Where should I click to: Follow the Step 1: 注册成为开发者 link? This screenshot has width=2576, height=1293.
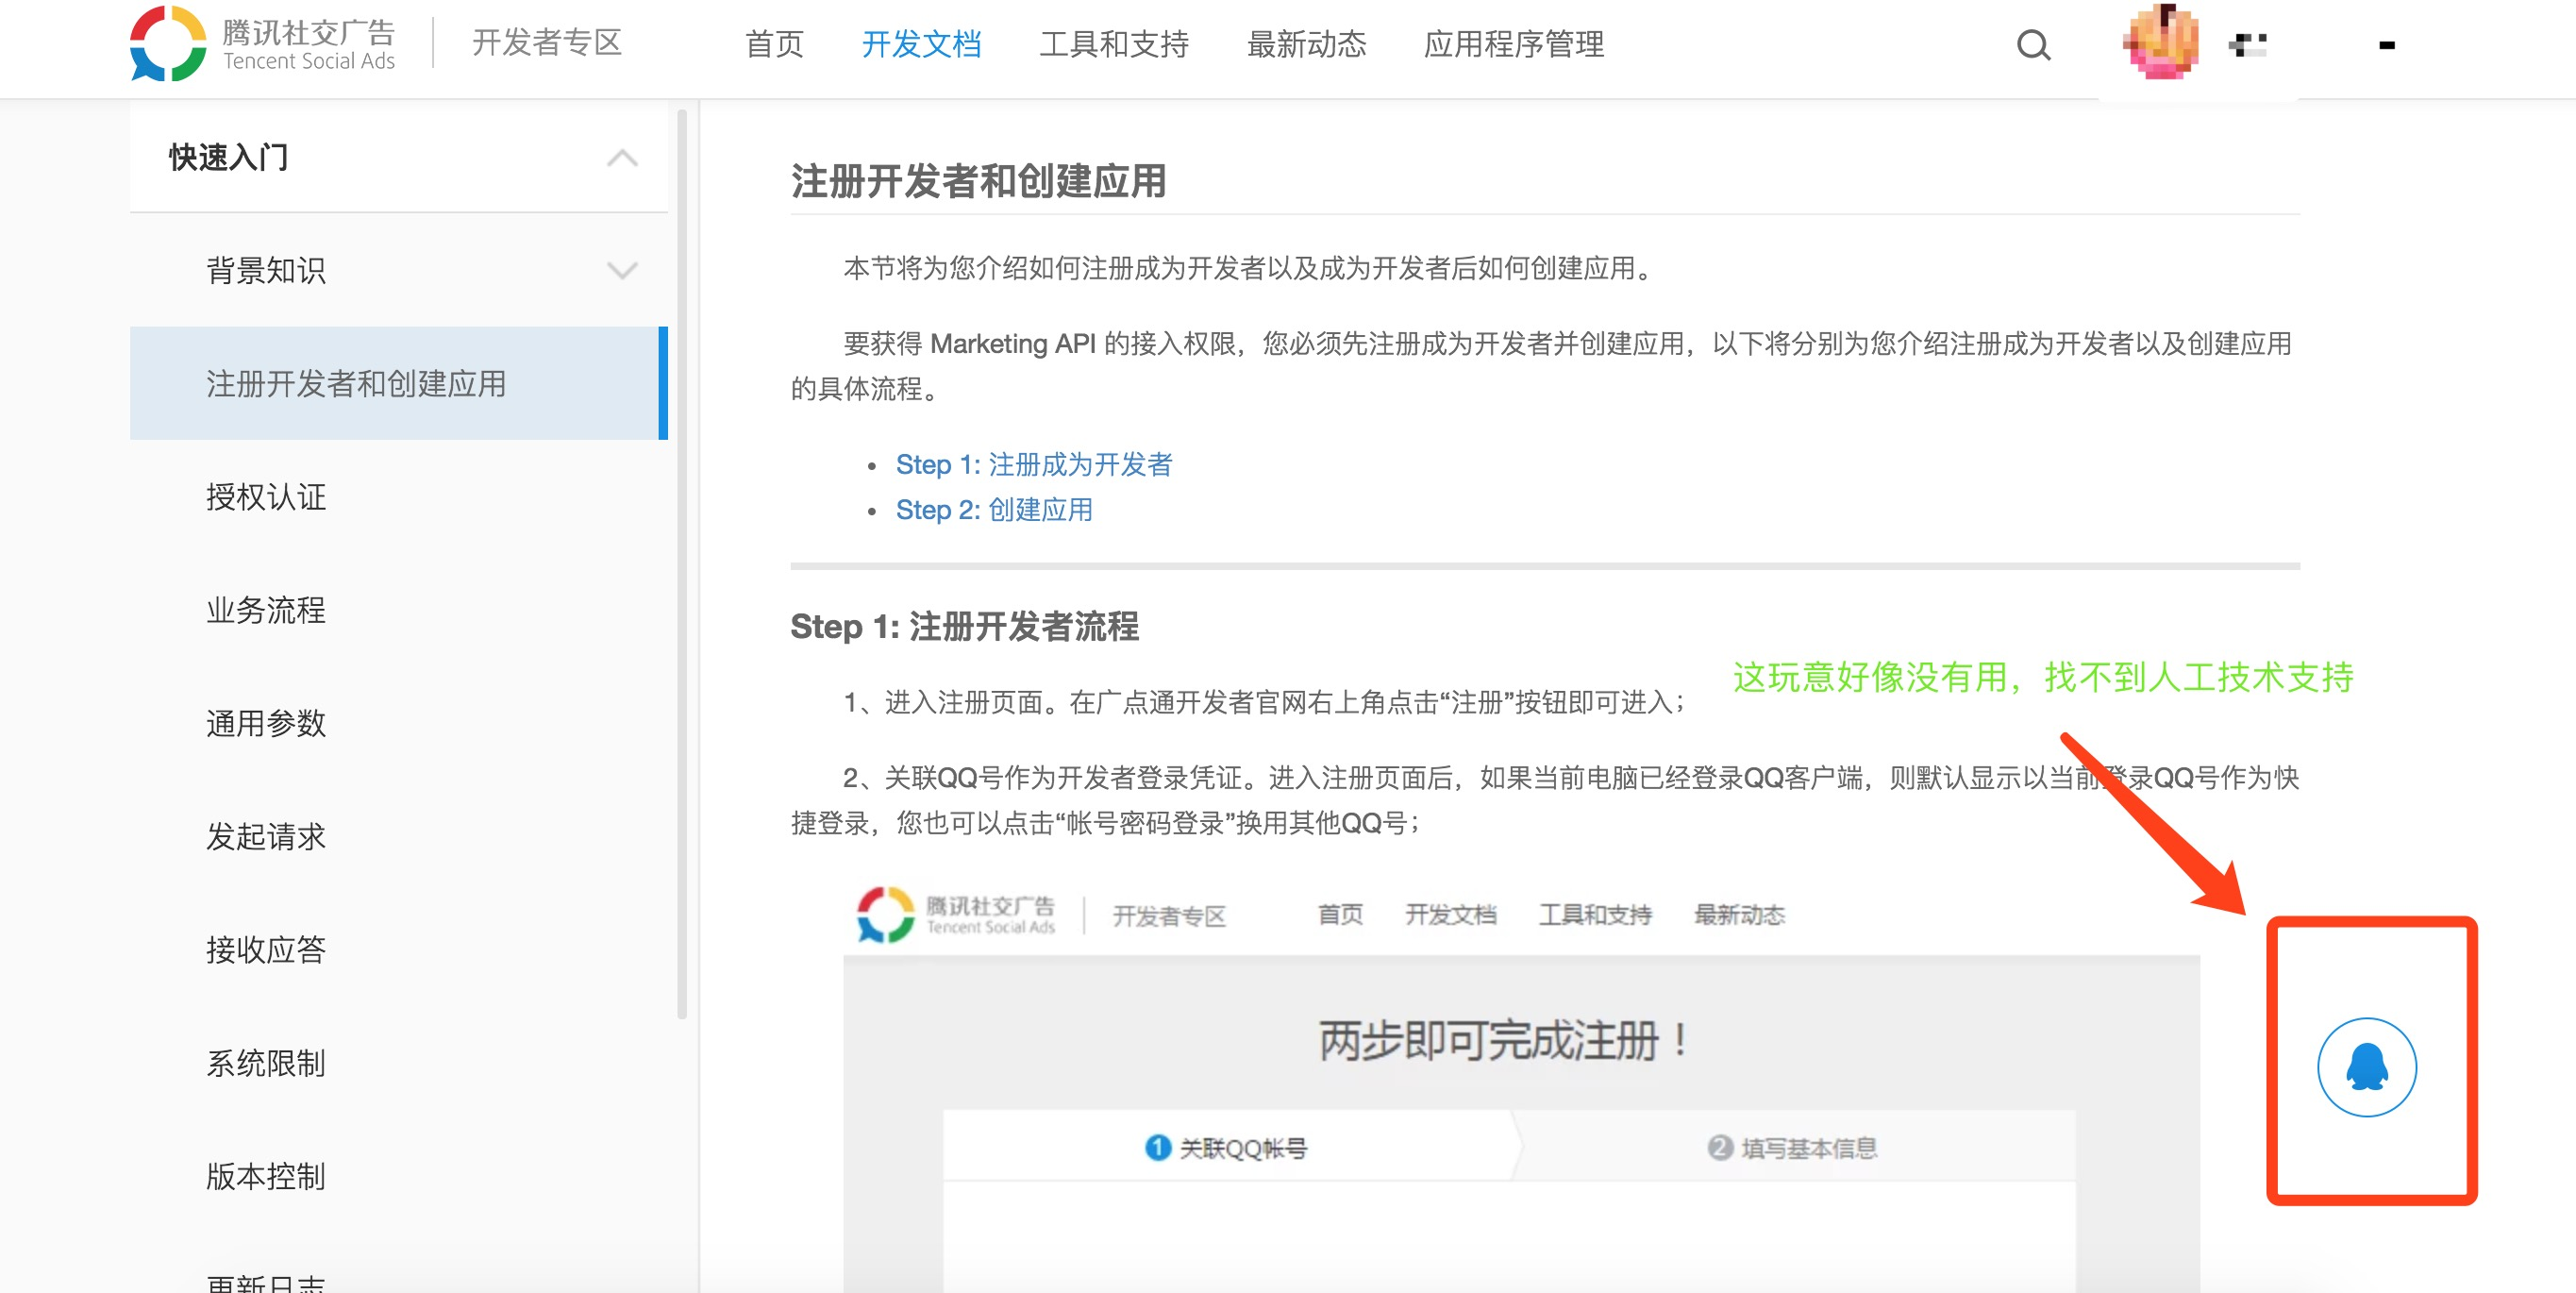pyautogui.click(x=1033, y=464)
